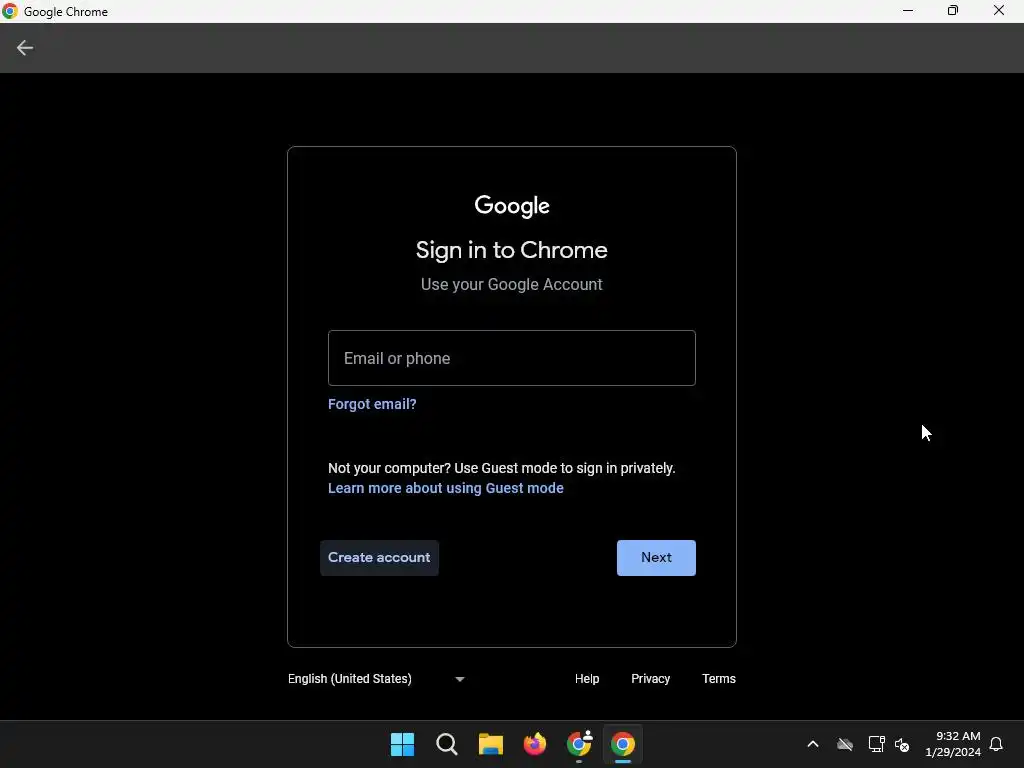Go back using the arrow icon
Image resolution: width=1024 pixels, height=768 pixels.
pyautogui.click(x=25, y=48)
